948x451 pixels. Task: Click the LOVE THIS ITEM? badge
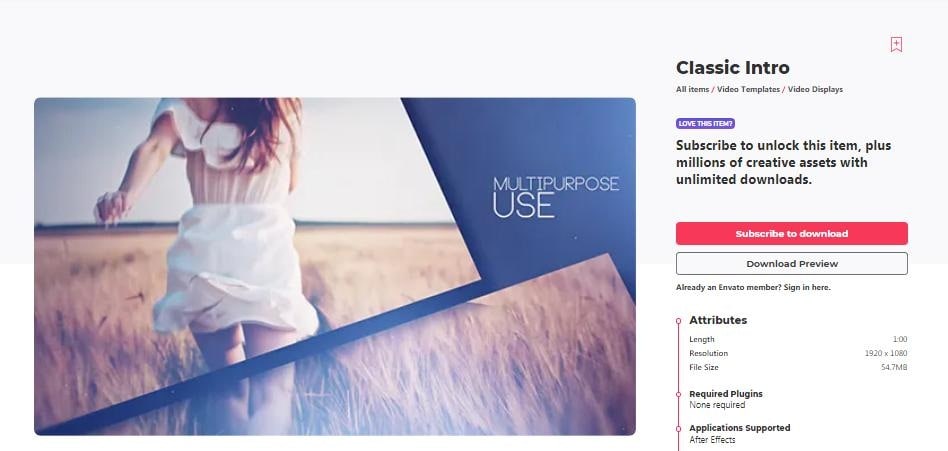705,124
